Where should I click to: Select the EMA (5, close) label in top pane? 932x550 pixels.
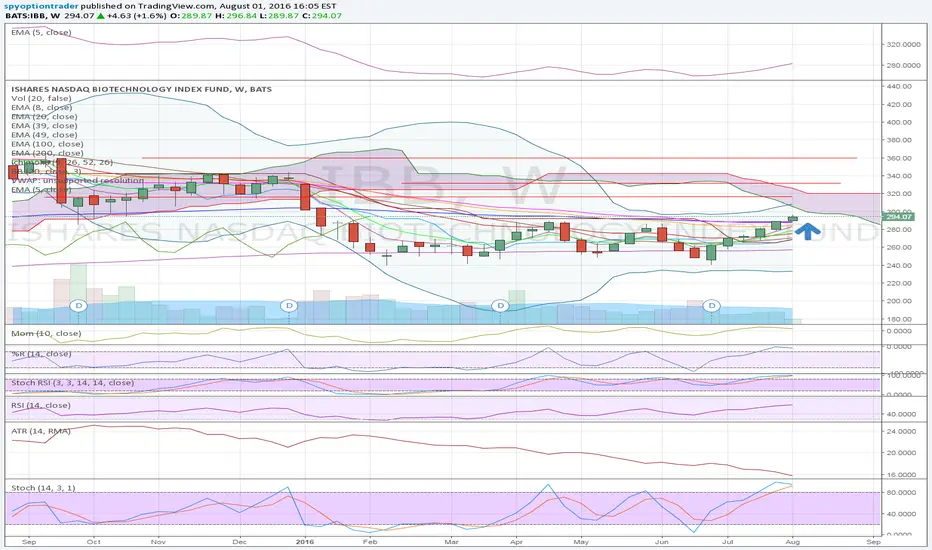(41, 32)
